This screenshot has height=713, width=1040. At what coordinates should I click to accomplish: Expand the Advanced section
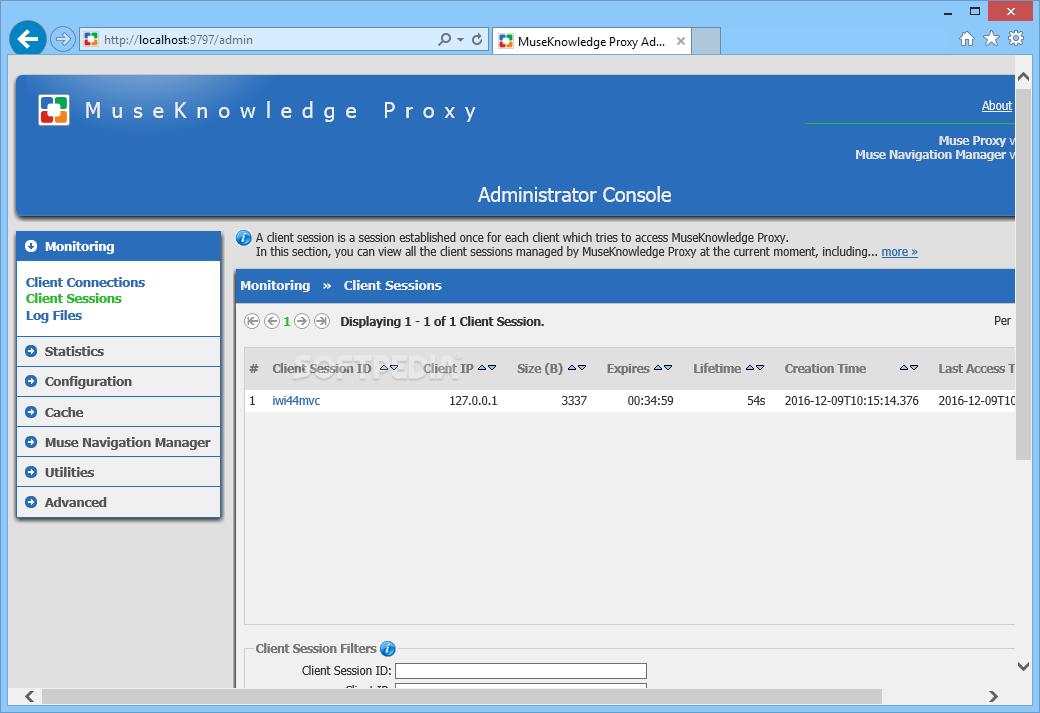click(x=118, y=502)
